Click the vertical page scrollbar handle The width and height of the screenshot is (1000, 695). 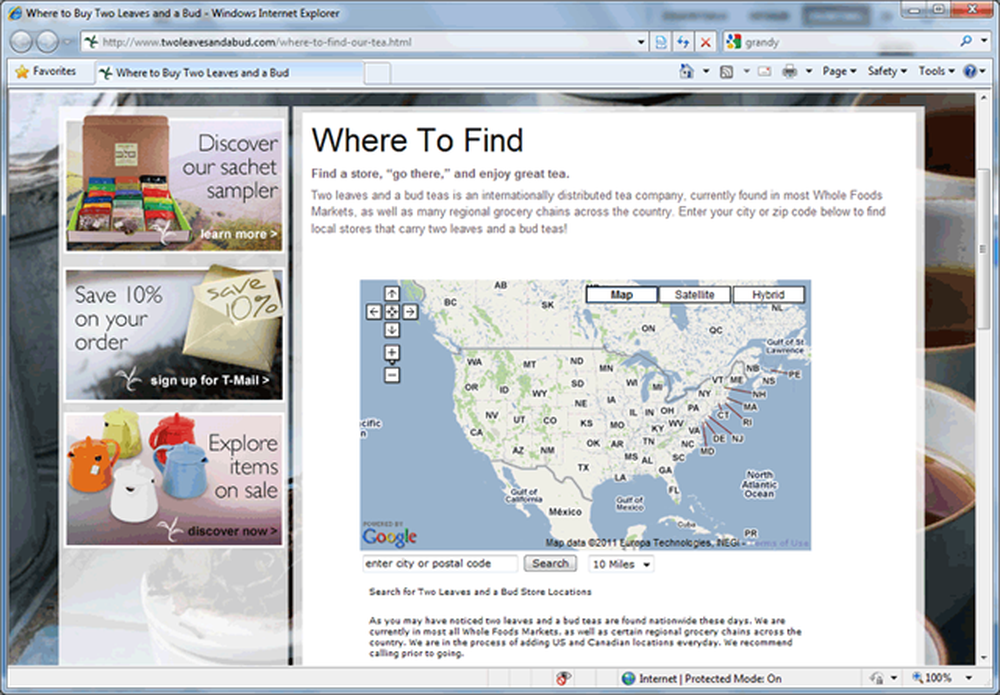983,250
